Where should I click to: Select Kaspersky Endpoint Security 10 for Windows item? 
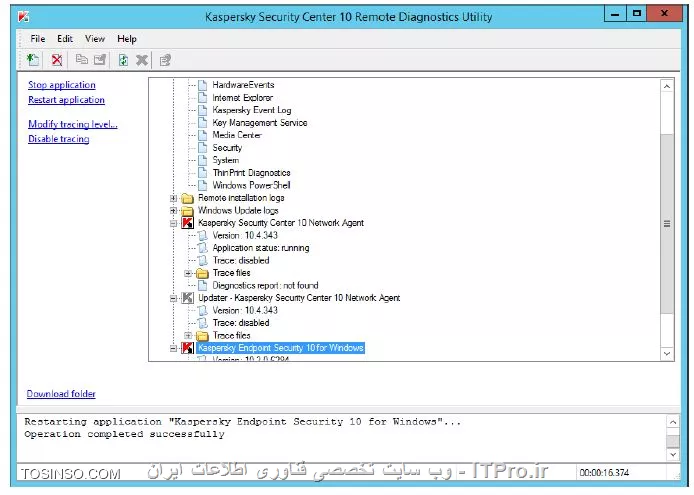click(x=281, y=348)
